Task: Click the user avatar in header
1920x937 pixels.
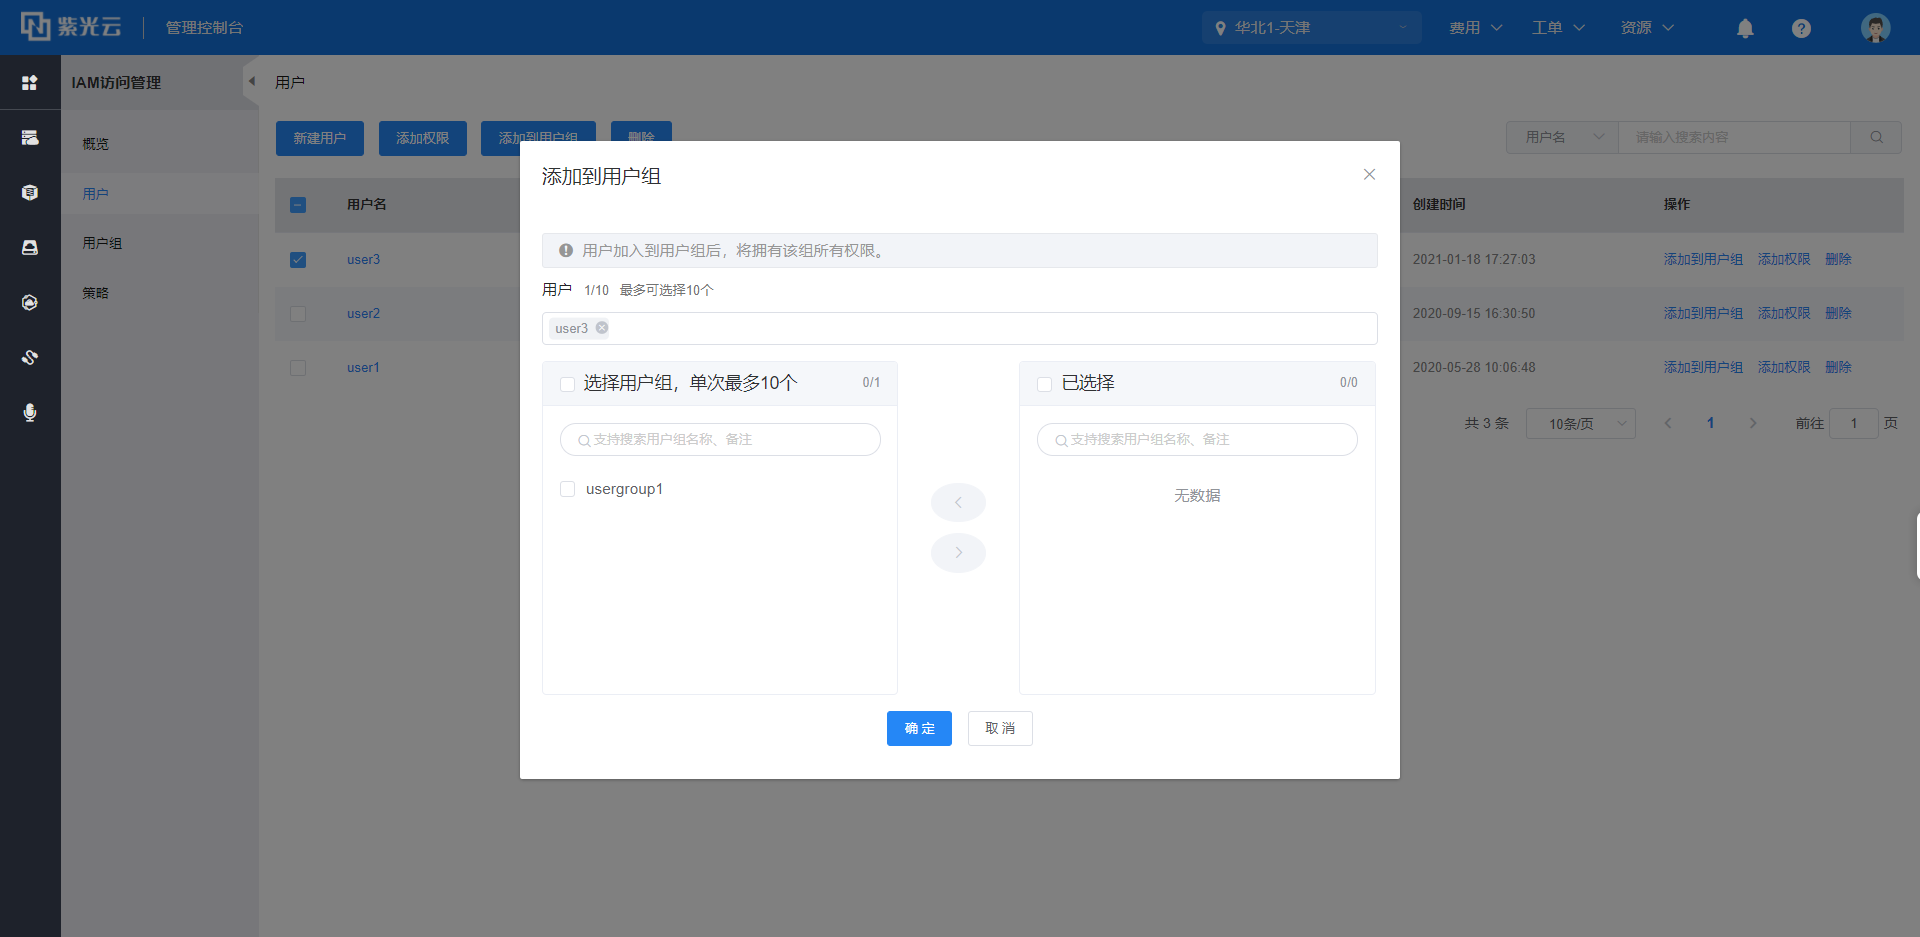Action: click(1875, 28)
